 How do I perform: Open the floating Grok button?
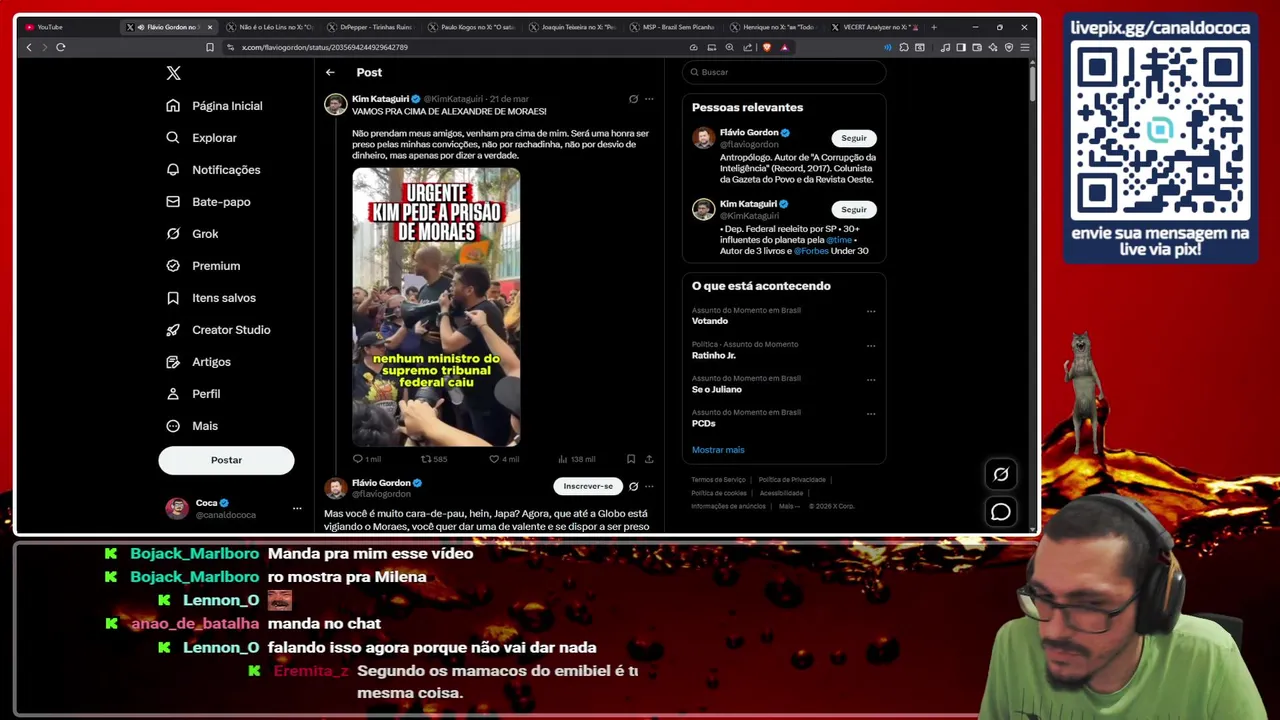pyautogui.click(x=1001, y=474)
